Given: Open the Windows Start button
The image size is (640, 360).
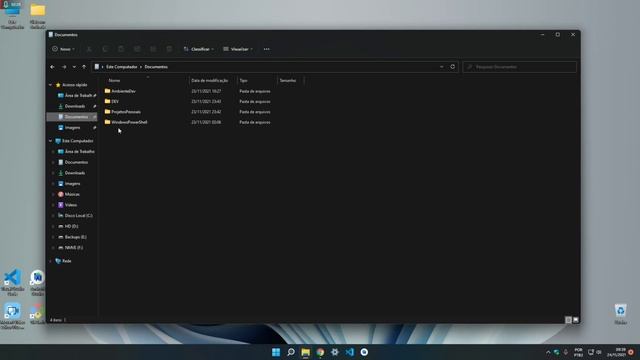Looking at the screenshot, I should pos(276,352).
